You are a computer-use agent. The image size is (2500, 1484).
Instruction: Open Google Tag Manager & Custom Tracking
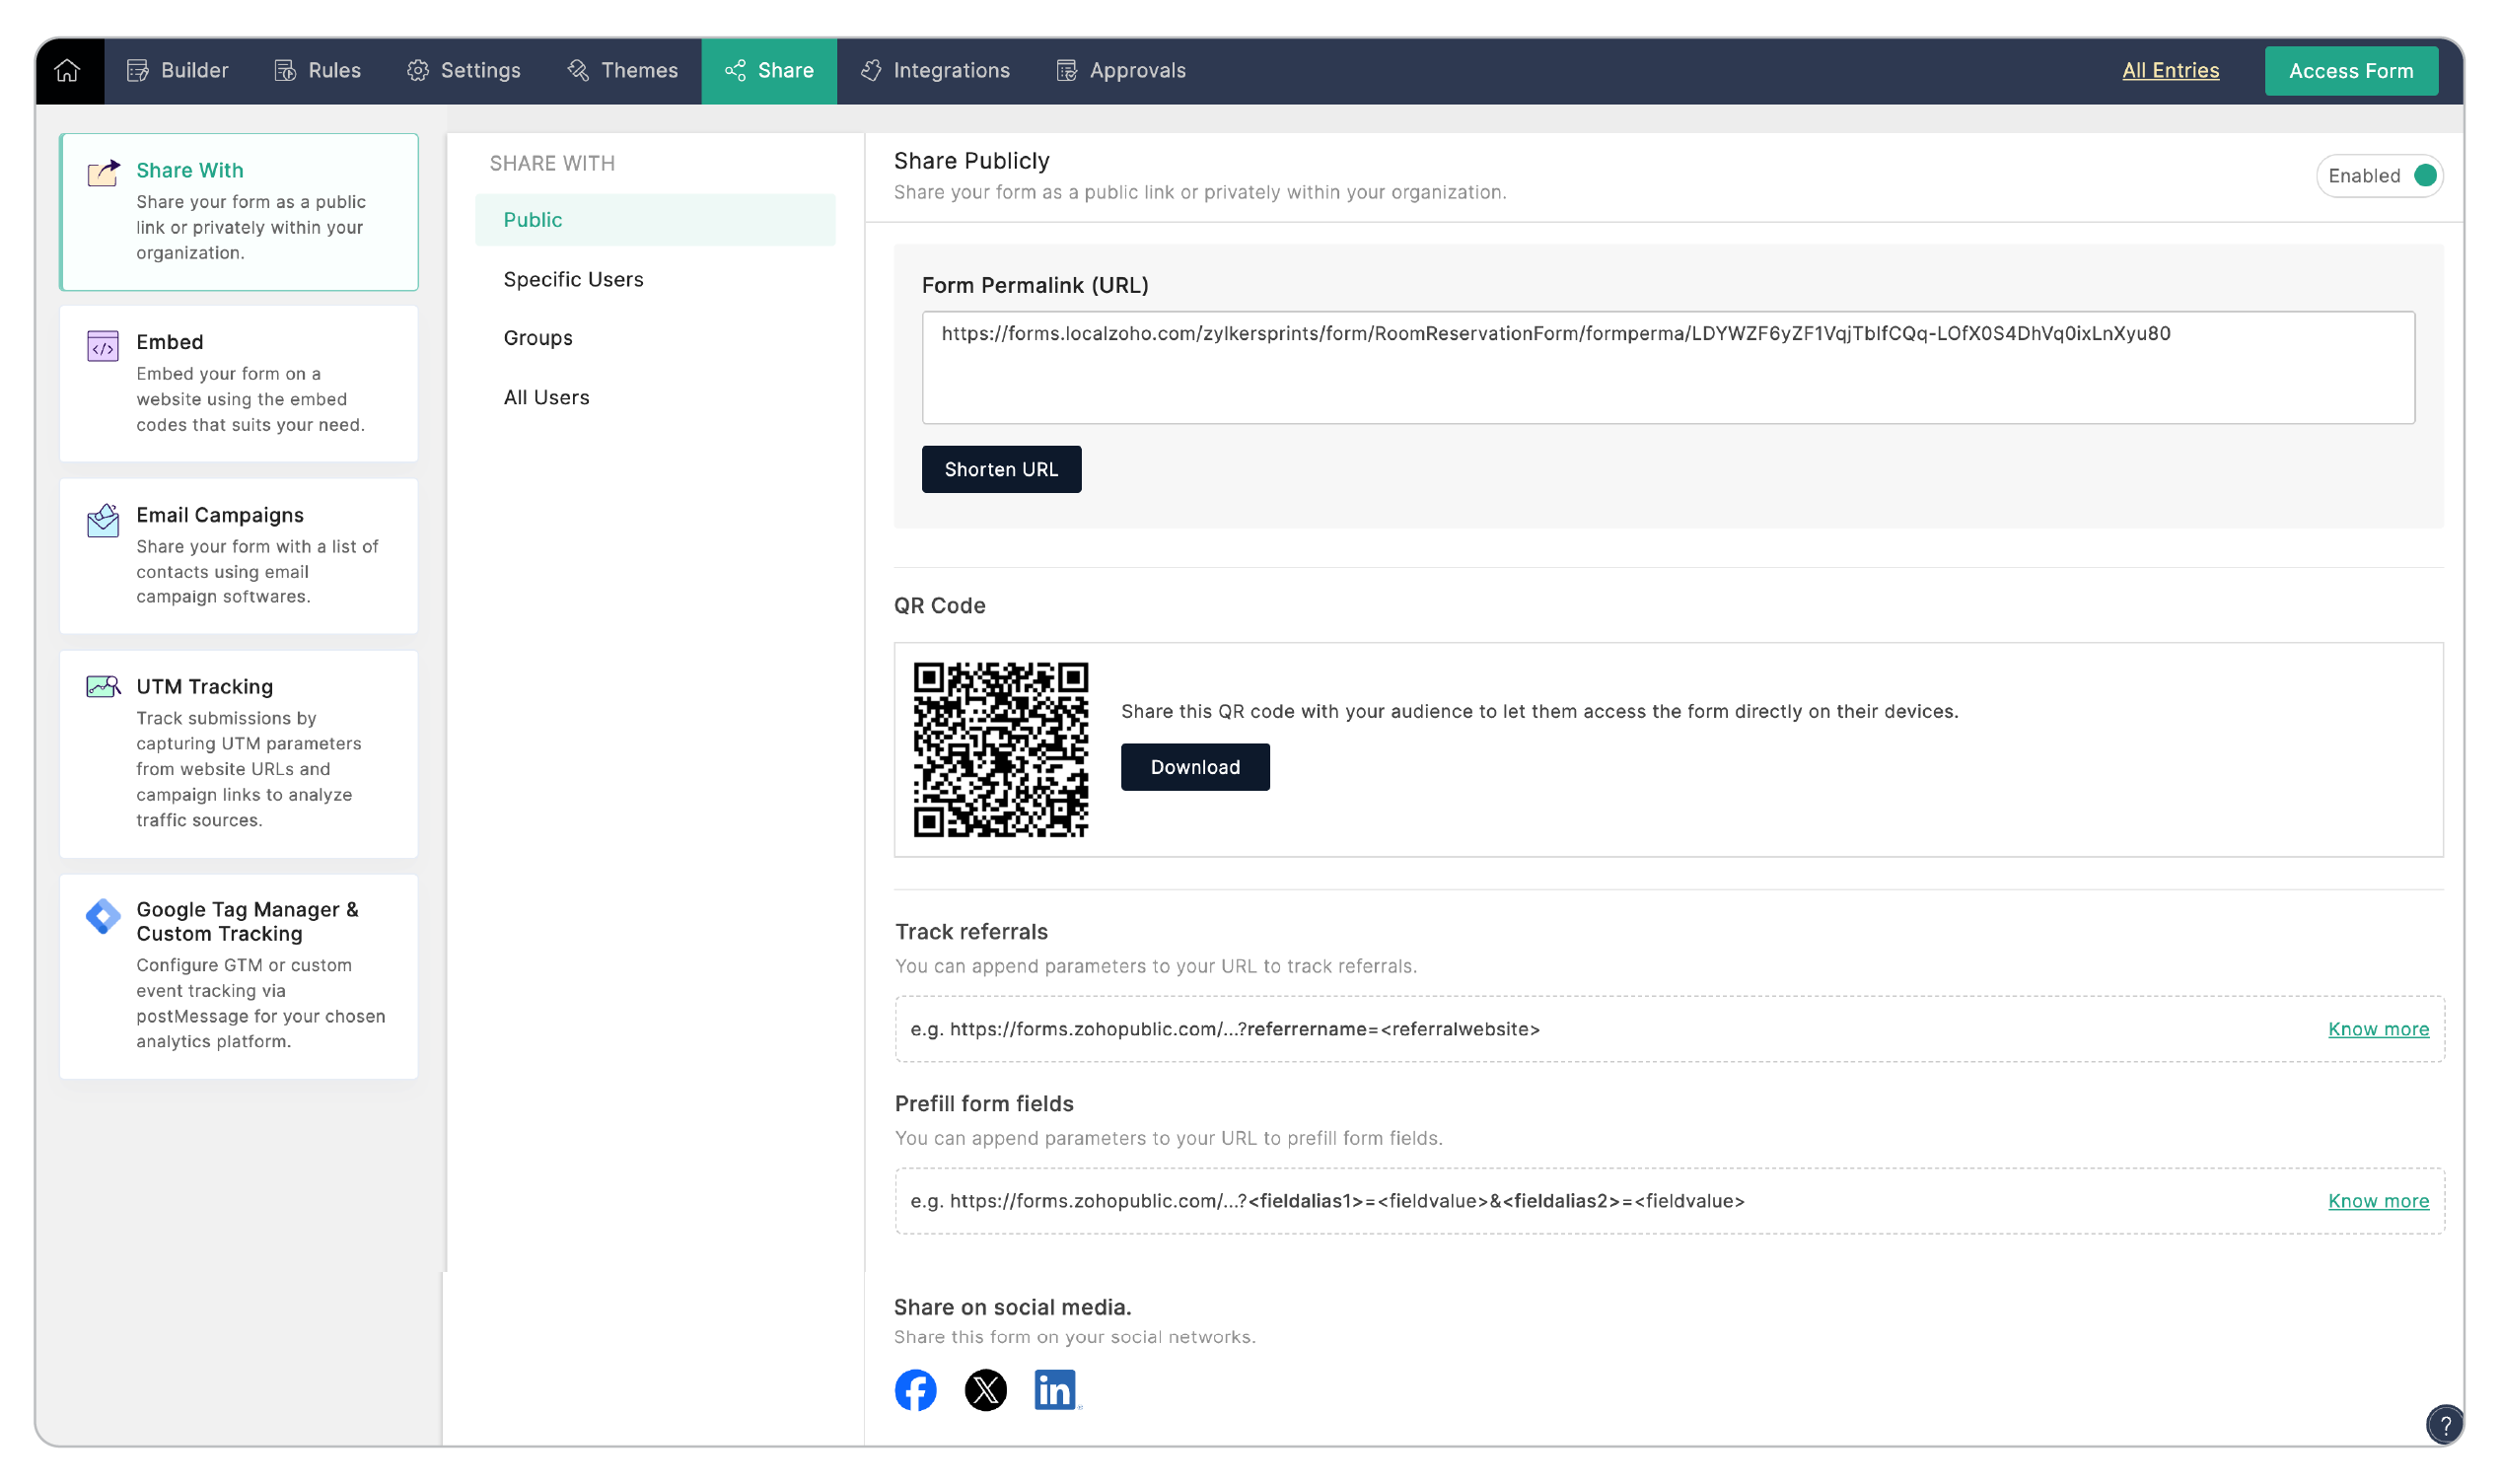pyautogui.click(x=238, y=975)
